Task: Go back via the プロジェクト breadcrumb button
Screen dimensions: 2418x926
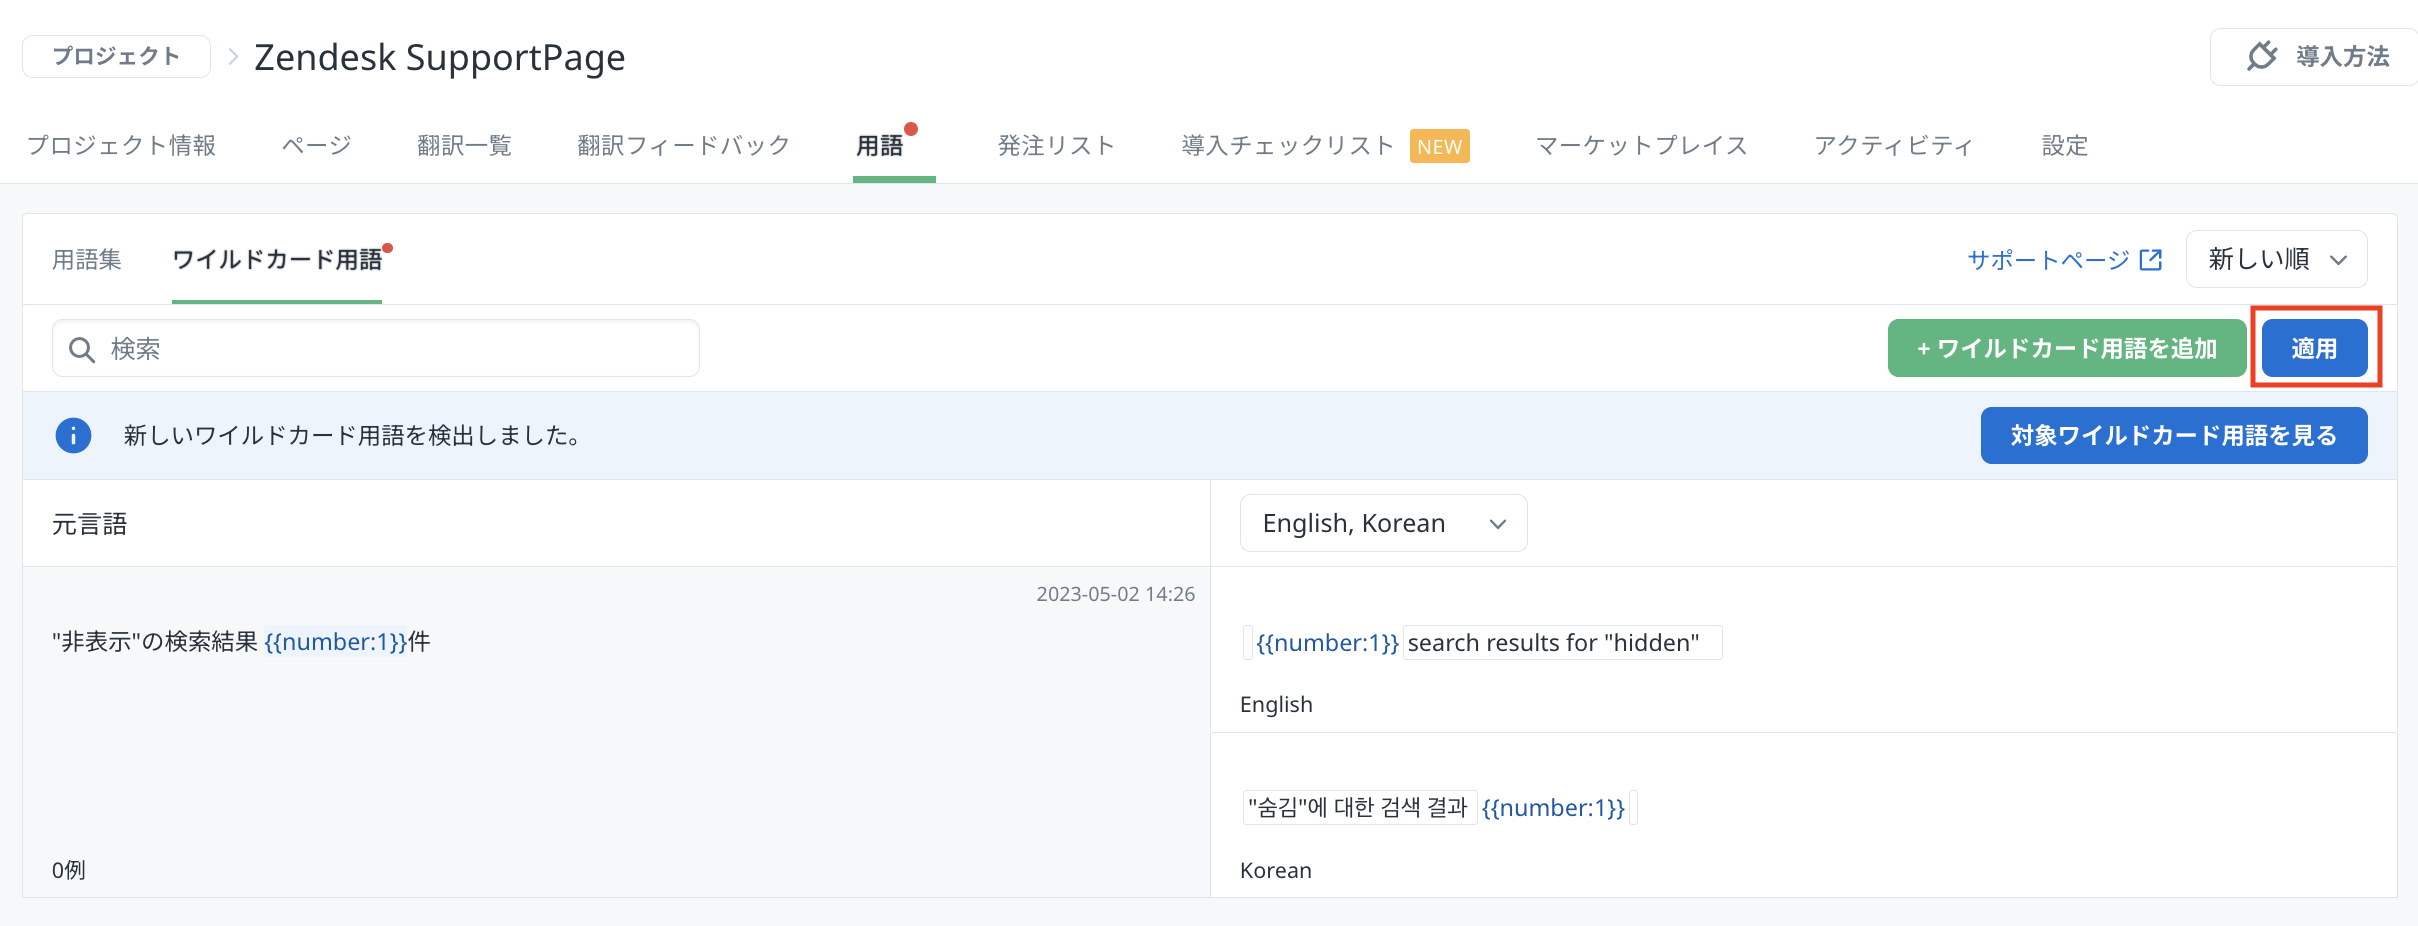Action: pos(116,57)
